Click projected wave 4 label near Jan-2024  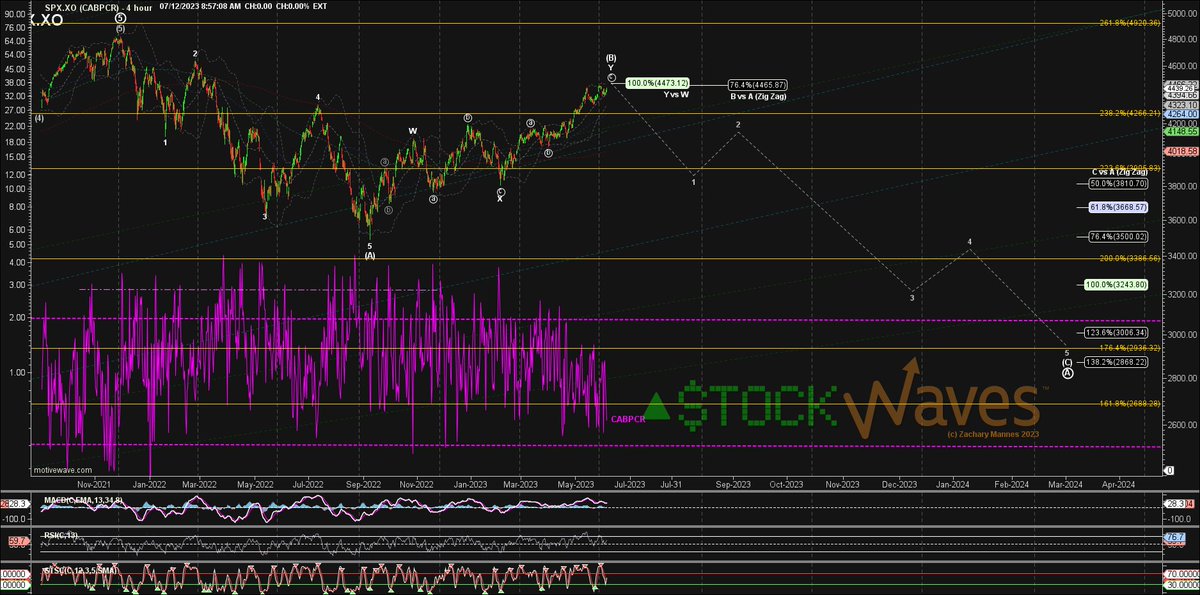(969, 242)
